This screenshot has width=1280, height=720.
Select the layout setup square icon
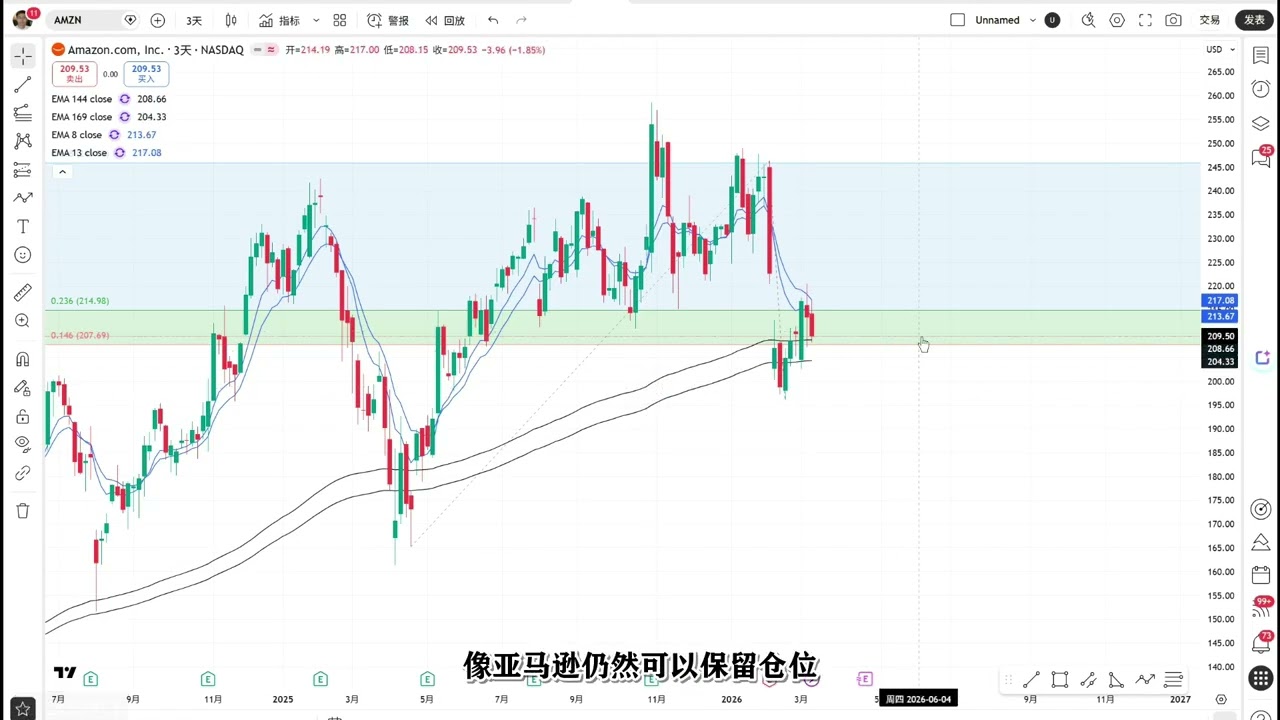tap(957, 20)
